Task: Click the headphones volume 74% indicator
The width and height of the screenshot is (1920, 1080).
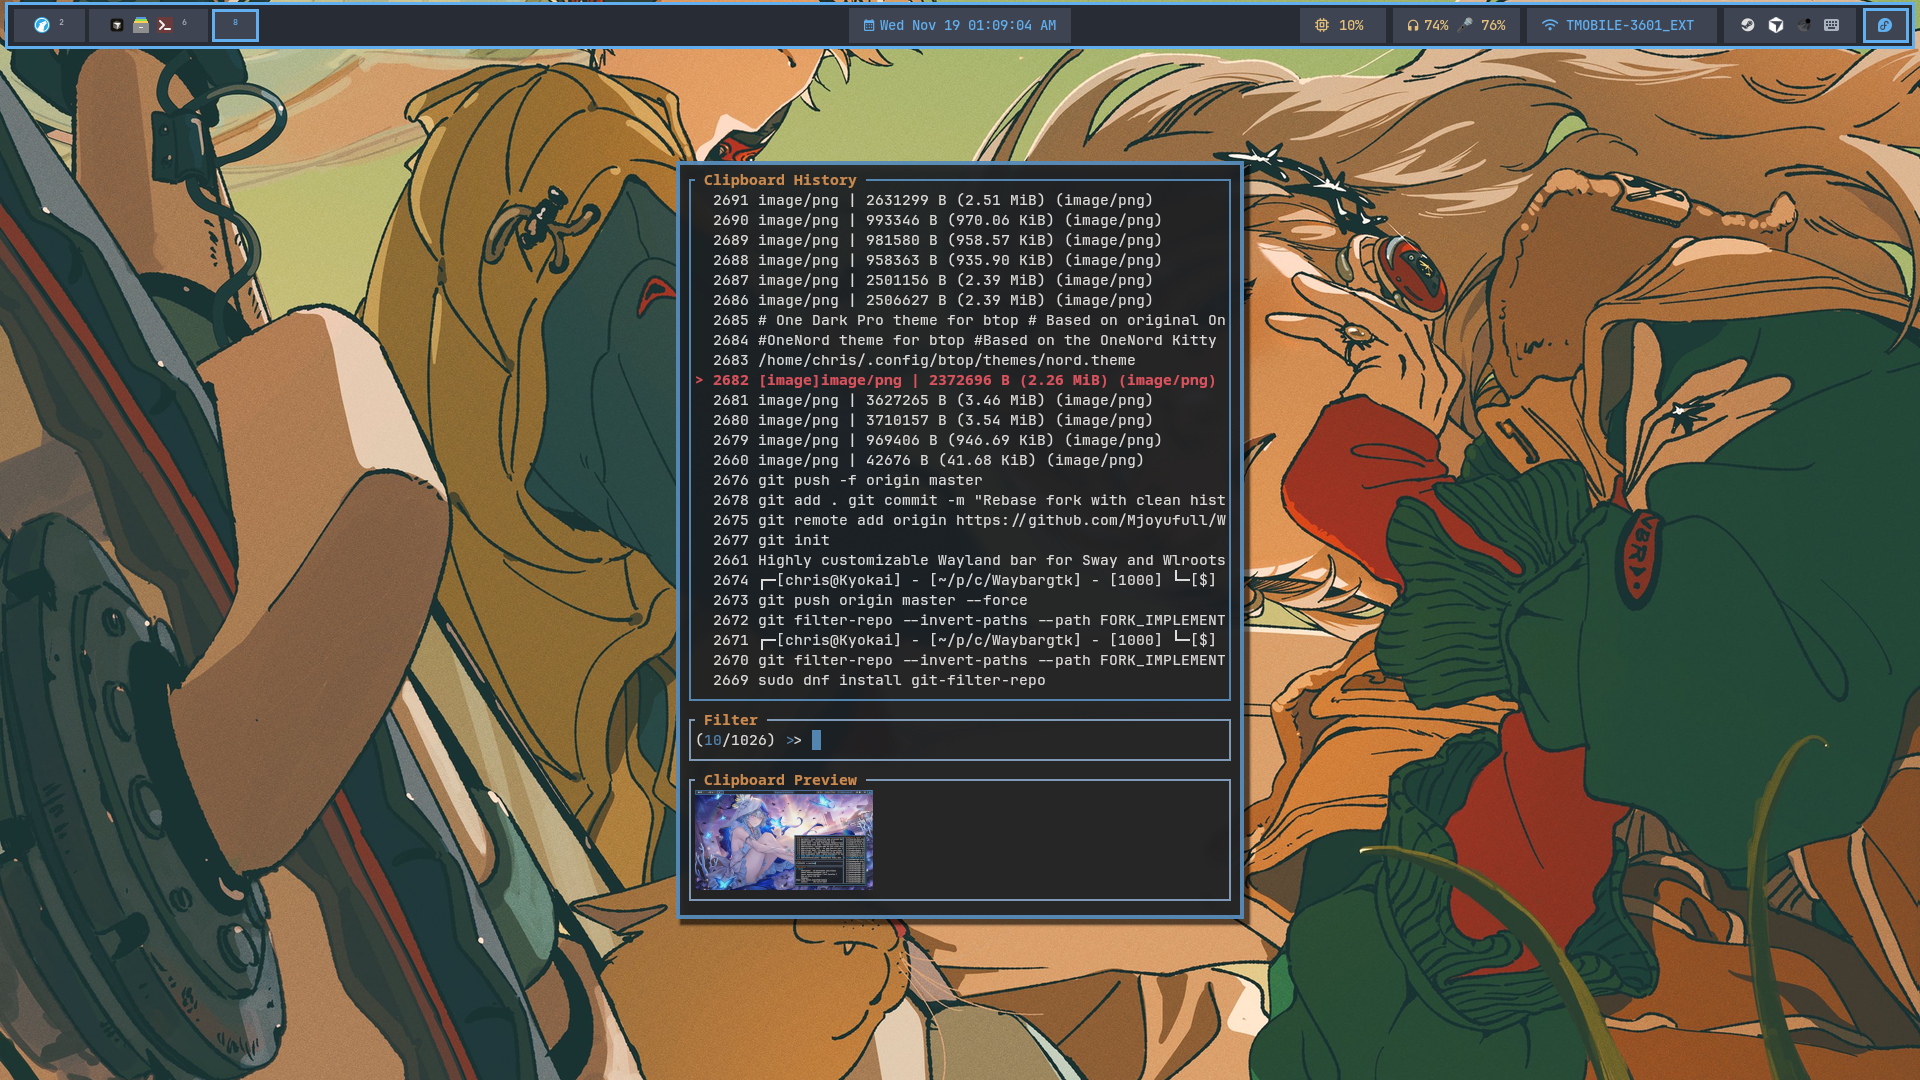Action: point(1427,25)
